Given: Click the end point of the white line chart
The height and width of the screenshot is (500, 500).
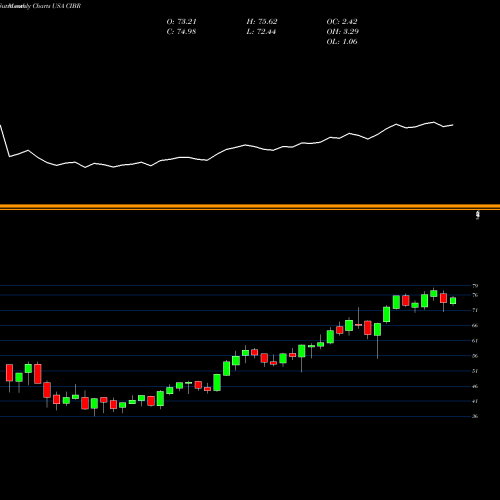Looking at the screenshot, I should point(453,125).
